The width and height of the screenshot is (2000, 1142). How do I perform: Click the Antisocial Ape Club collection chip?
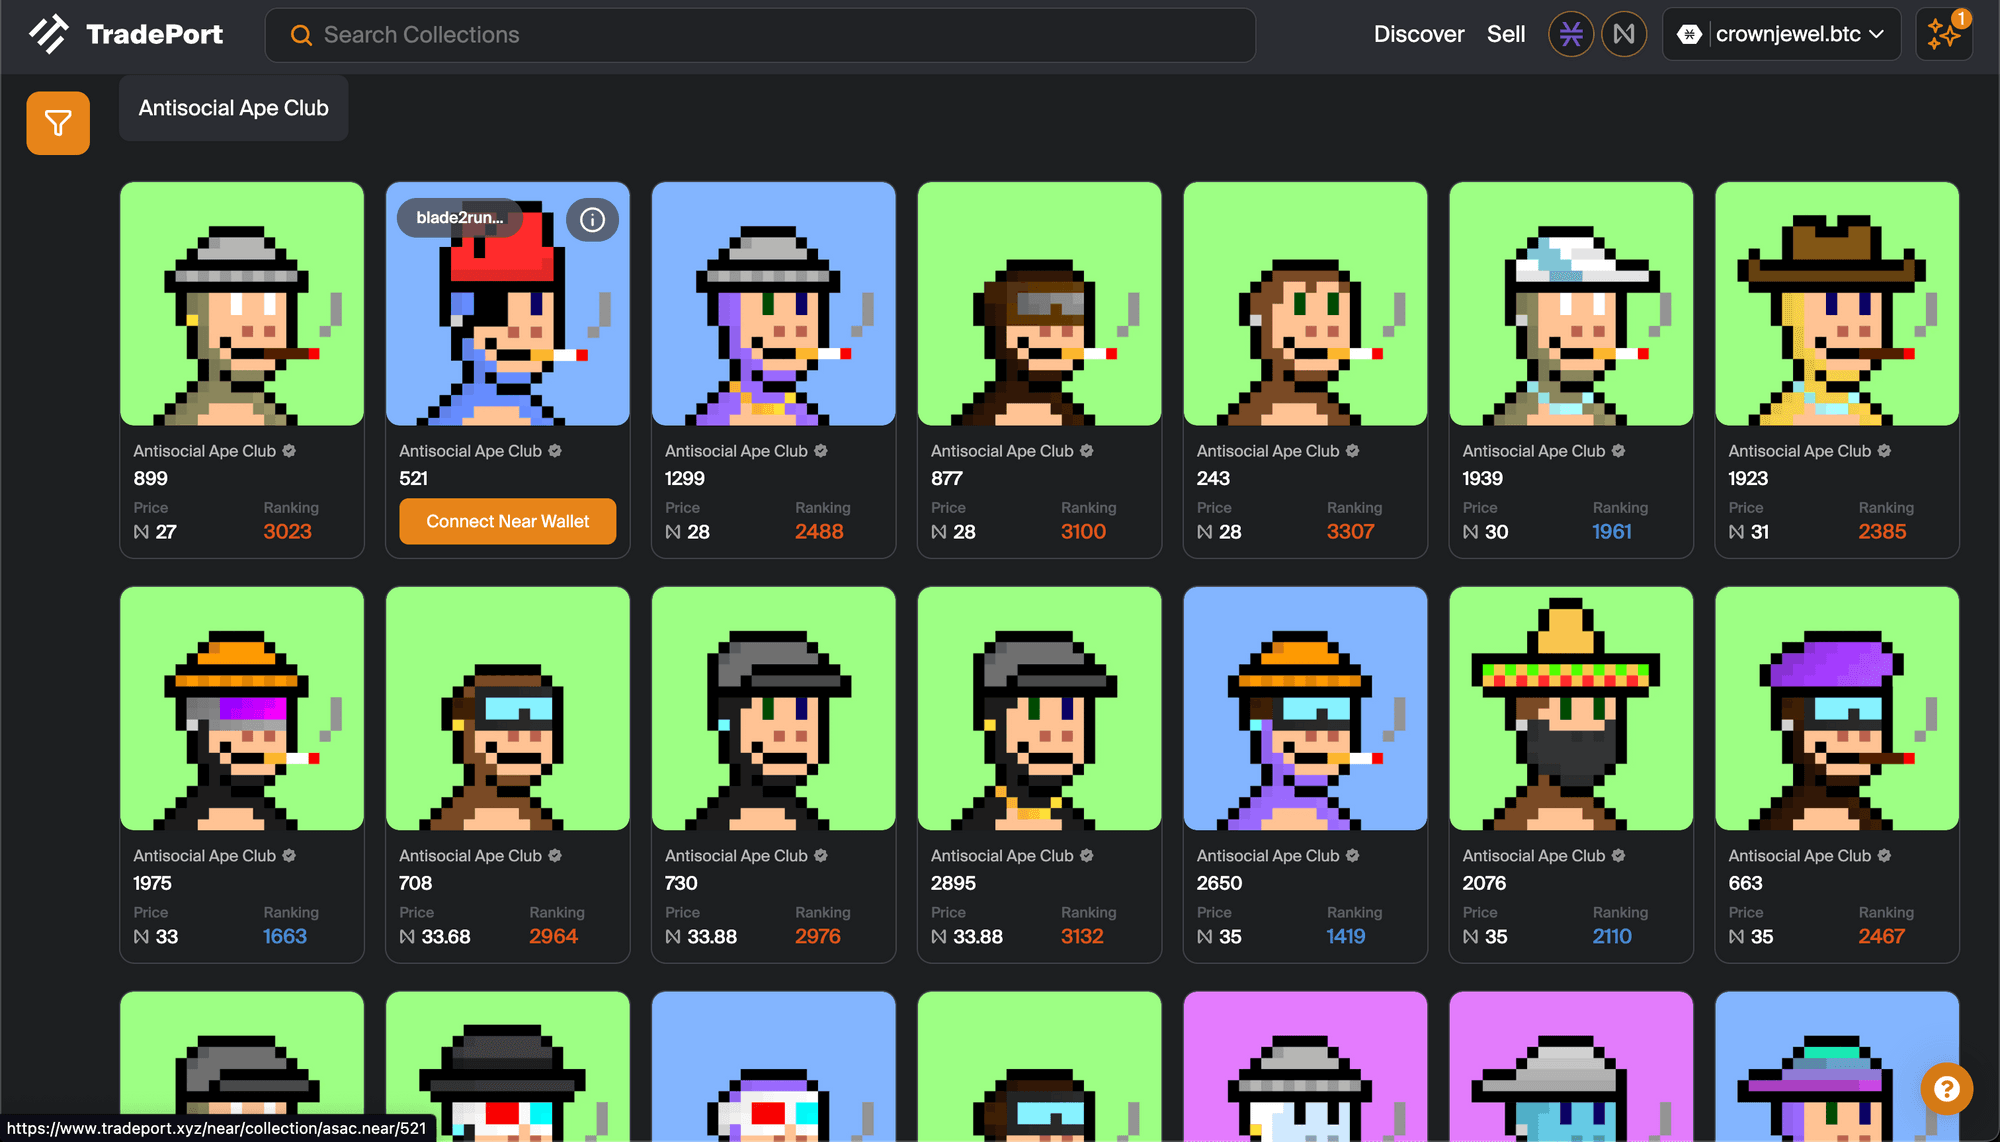pos(233,108)
